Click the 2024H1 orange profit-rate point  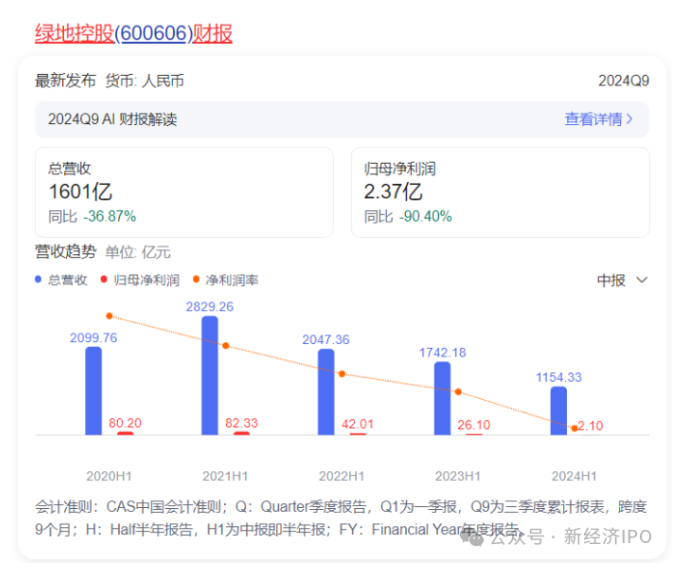(574, 428)
